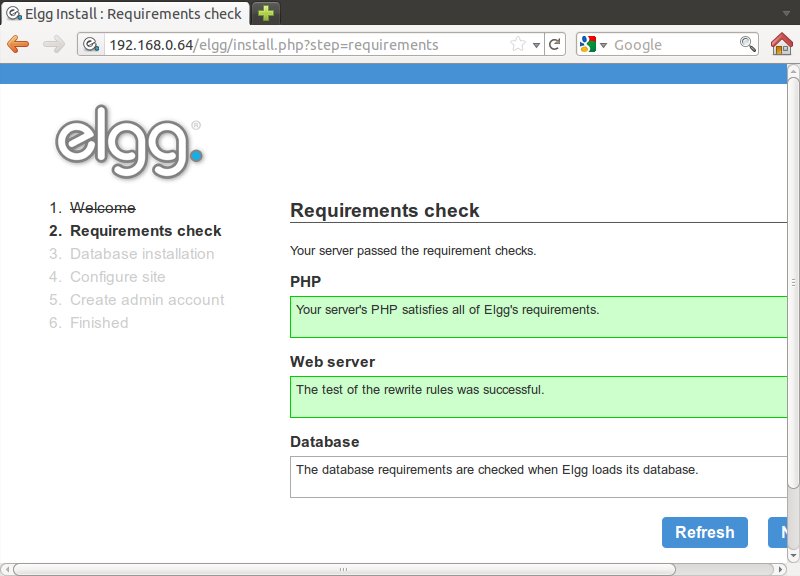Click the Welcome step
Image resolution: width=800 pixels, height=576 pixels.
tap(103, 208)
